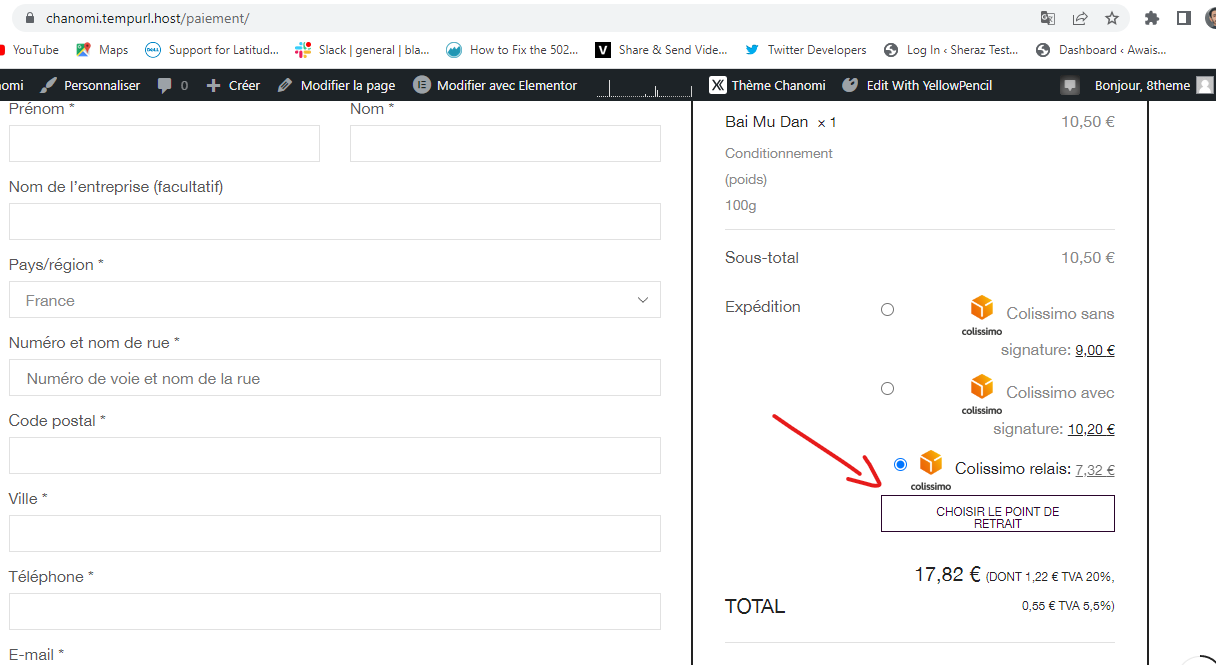The image size is (1216, 665).
Task: Click the Bai Mu Dan product name
Action: pyautogui.click(x=766, y=122)
